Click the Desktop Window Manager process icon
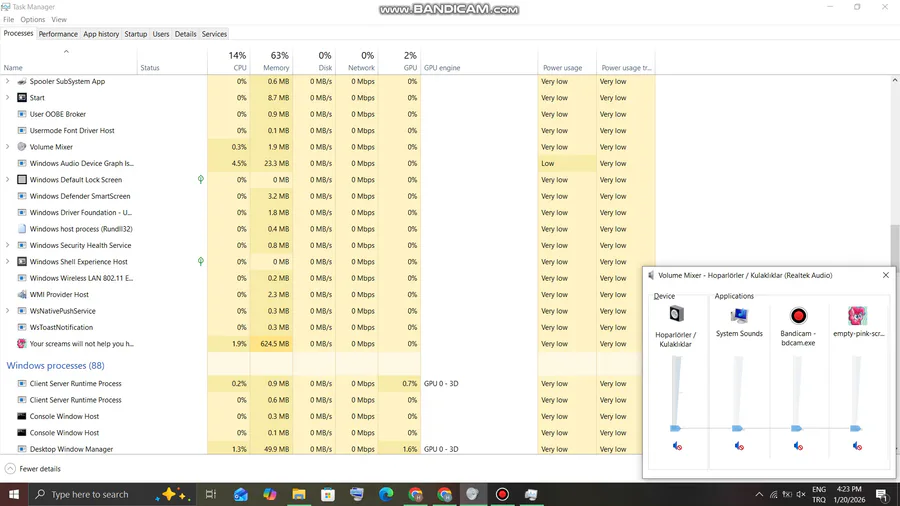The height and width of the screenshot is (506, 900). tap(22, 449)
